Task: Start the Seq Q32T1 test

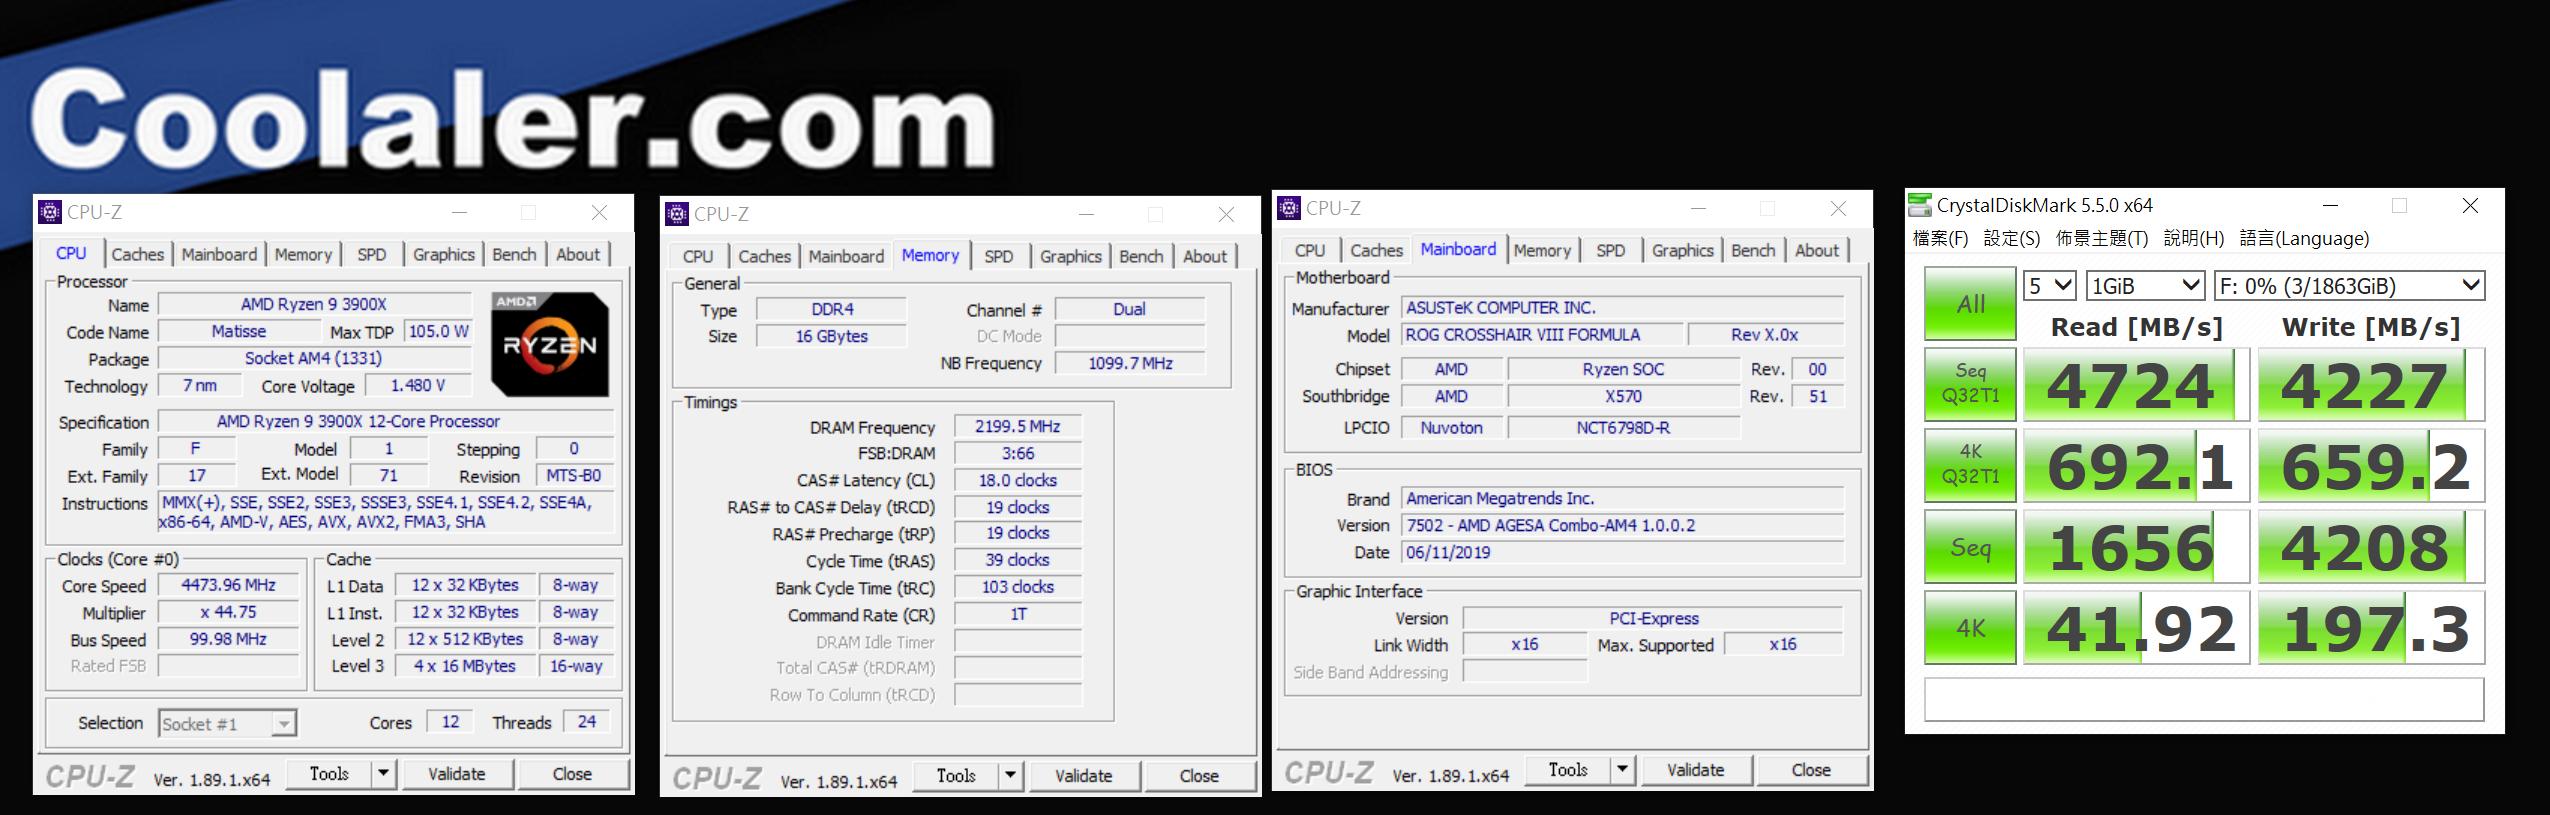Action: tap(1971, 384)
